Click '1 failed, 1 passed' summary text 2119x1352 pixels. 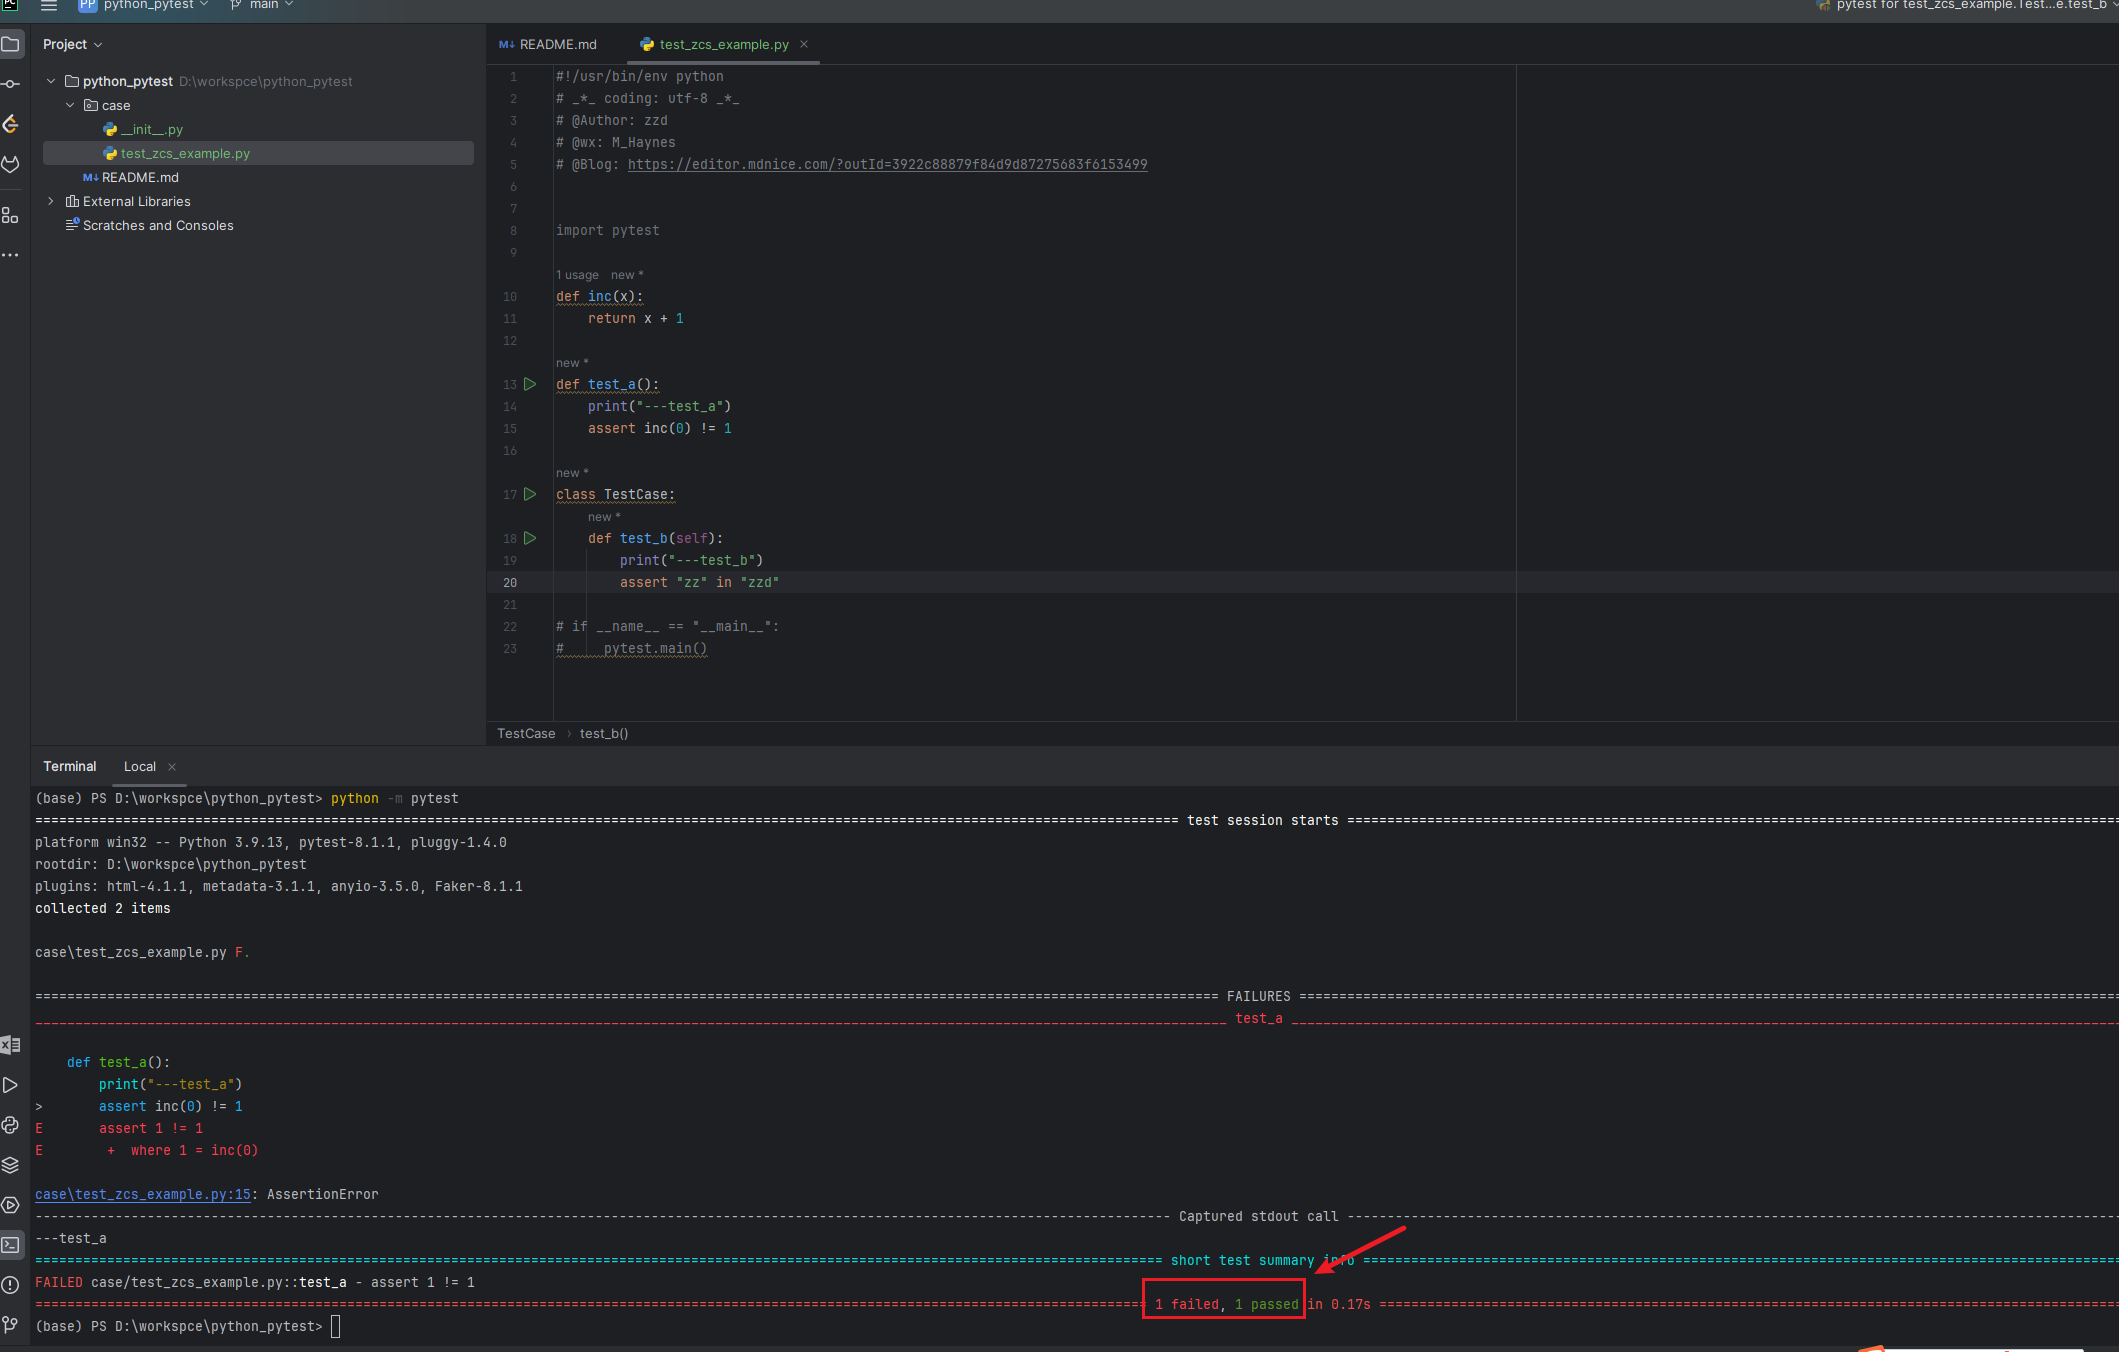click(x=1227, y=1304)
